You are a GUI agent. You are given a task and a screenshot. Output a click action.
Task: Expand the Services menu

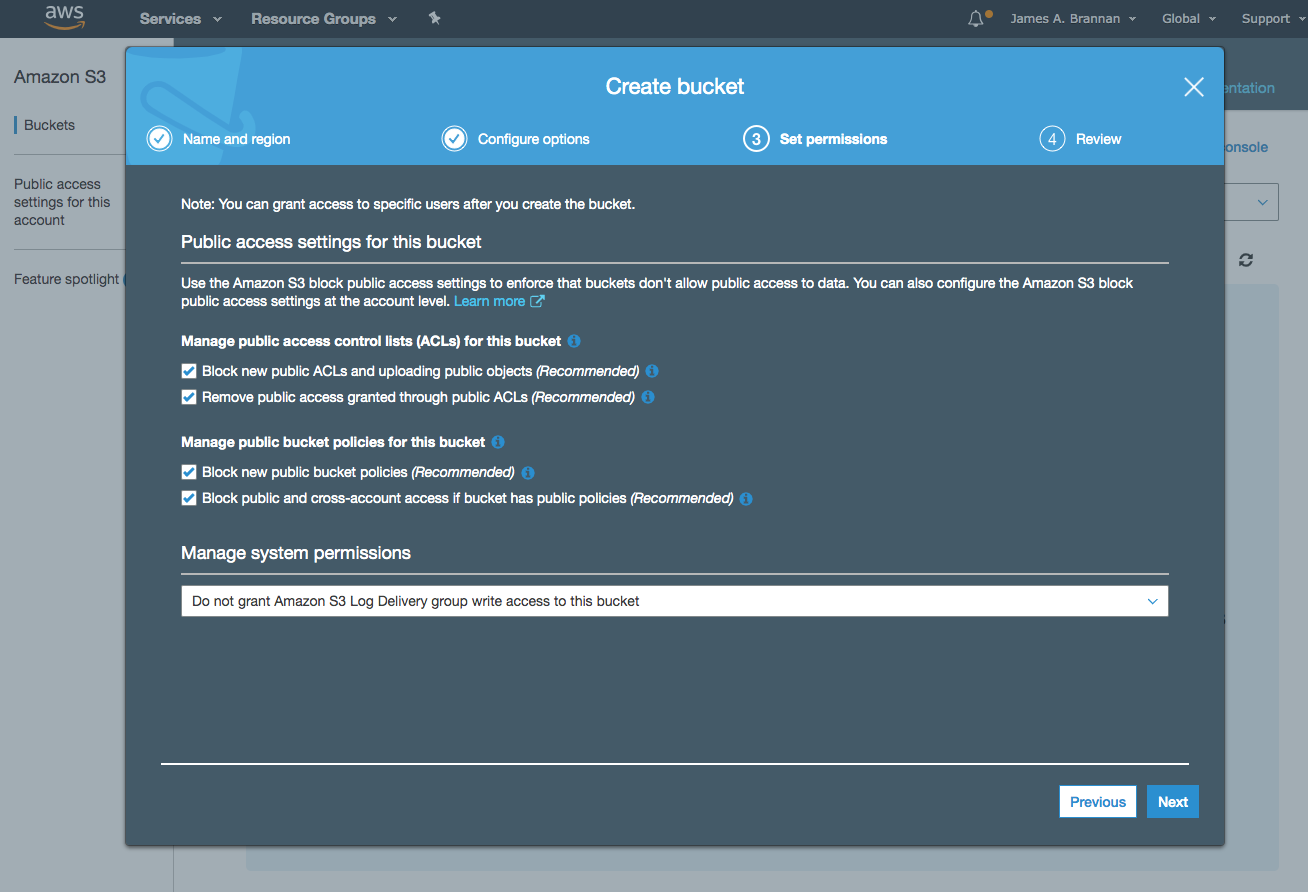(180, 19)
